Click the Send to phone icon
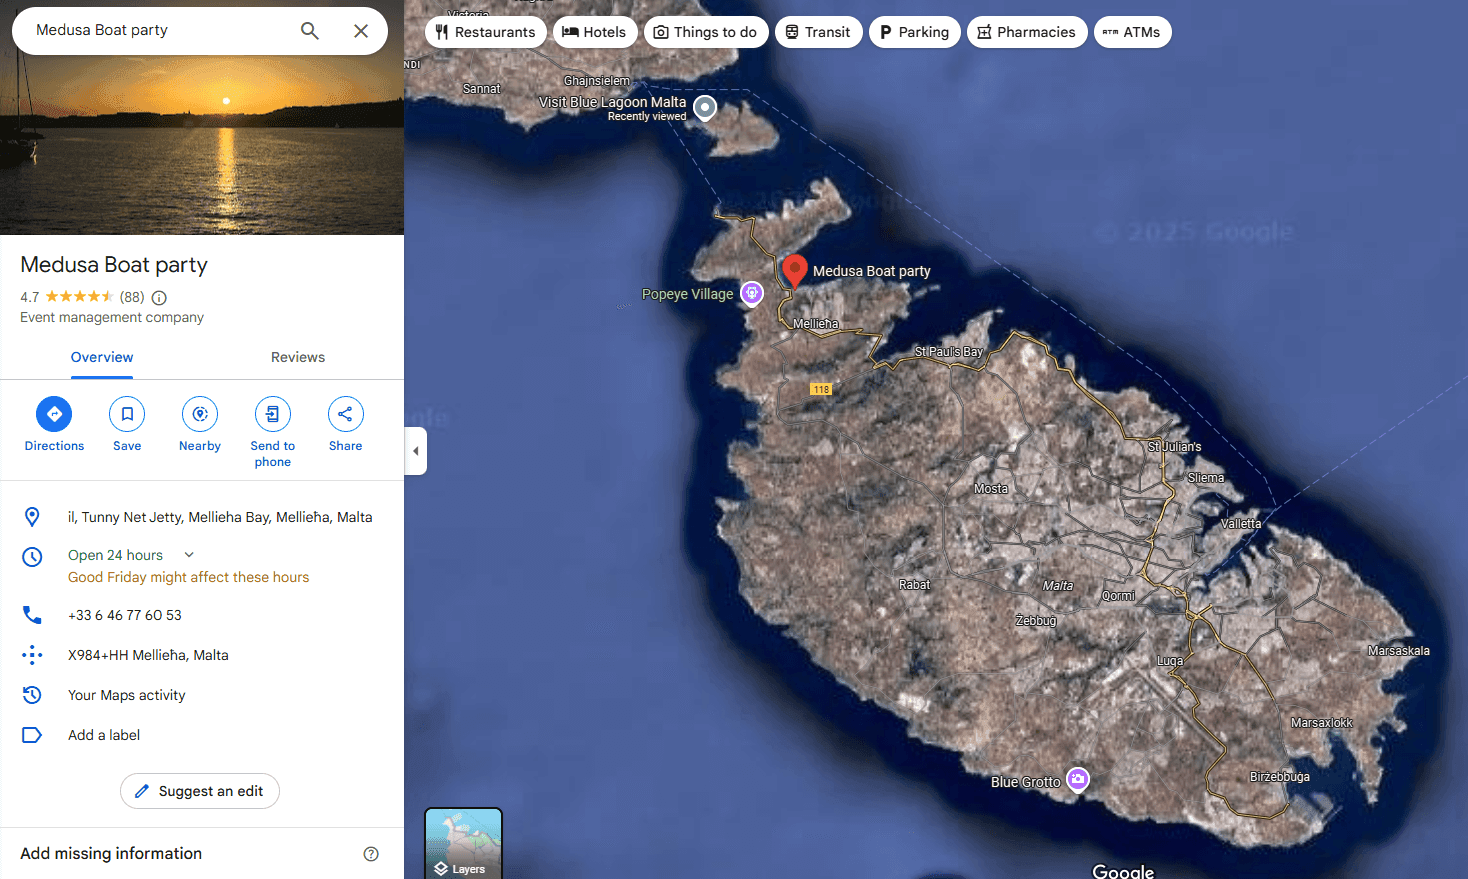This screenshot has height=879, width=1468. (x=273, y=414)
